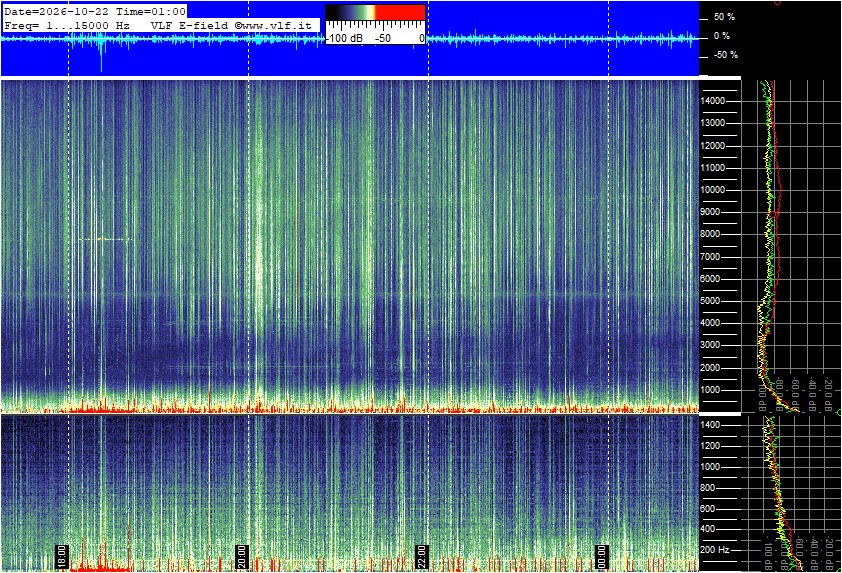Viewport: 842px width, 573px height.
Task: Click the 600 label on low-frequency axis
Action: (x=707, y=509)
